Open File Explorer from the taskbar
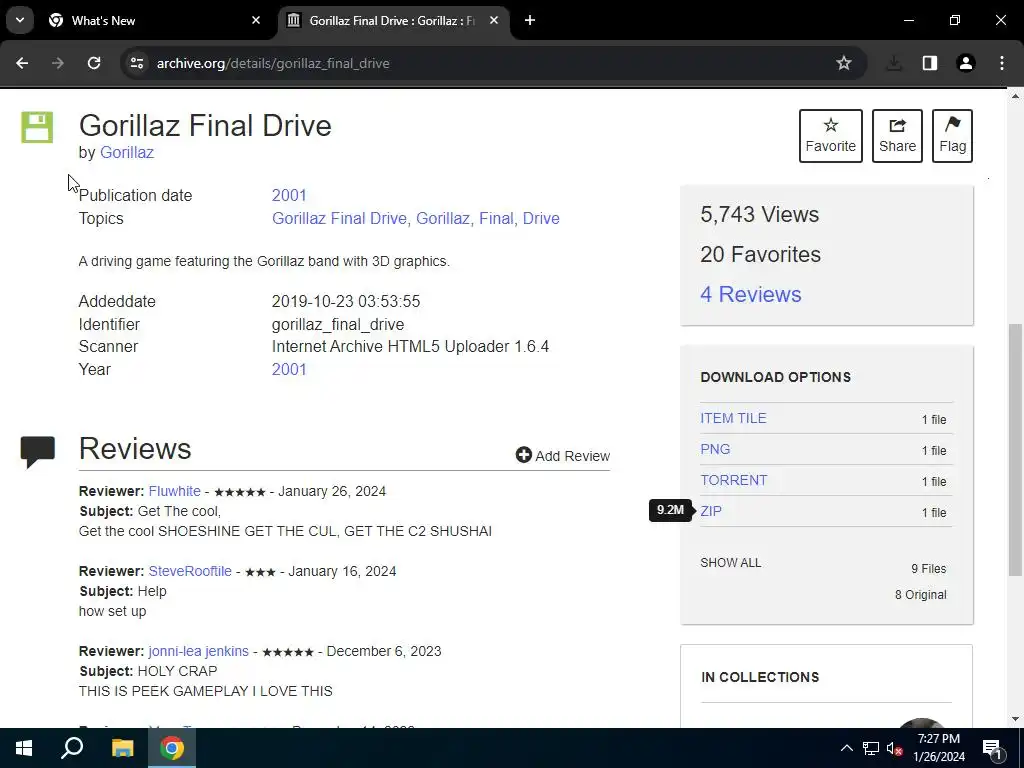Viewport: 1024px width, 768px height. click(x=122, y=748)
